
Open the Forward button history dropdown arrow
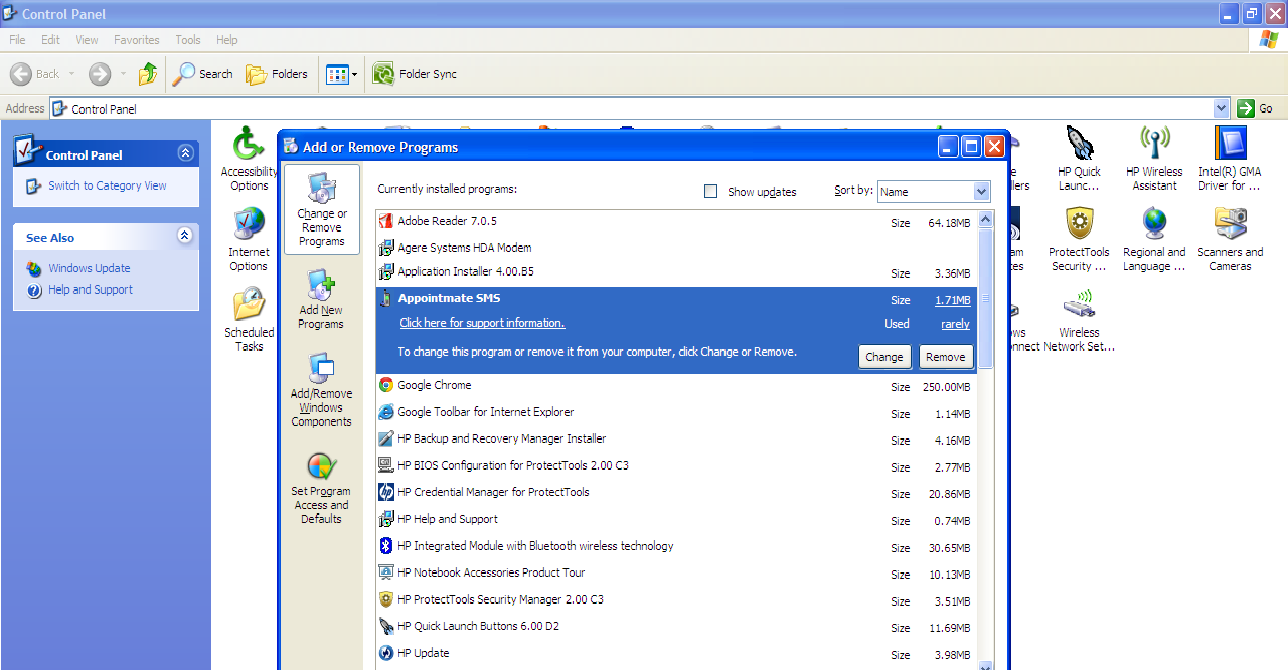tap(123, 74)
